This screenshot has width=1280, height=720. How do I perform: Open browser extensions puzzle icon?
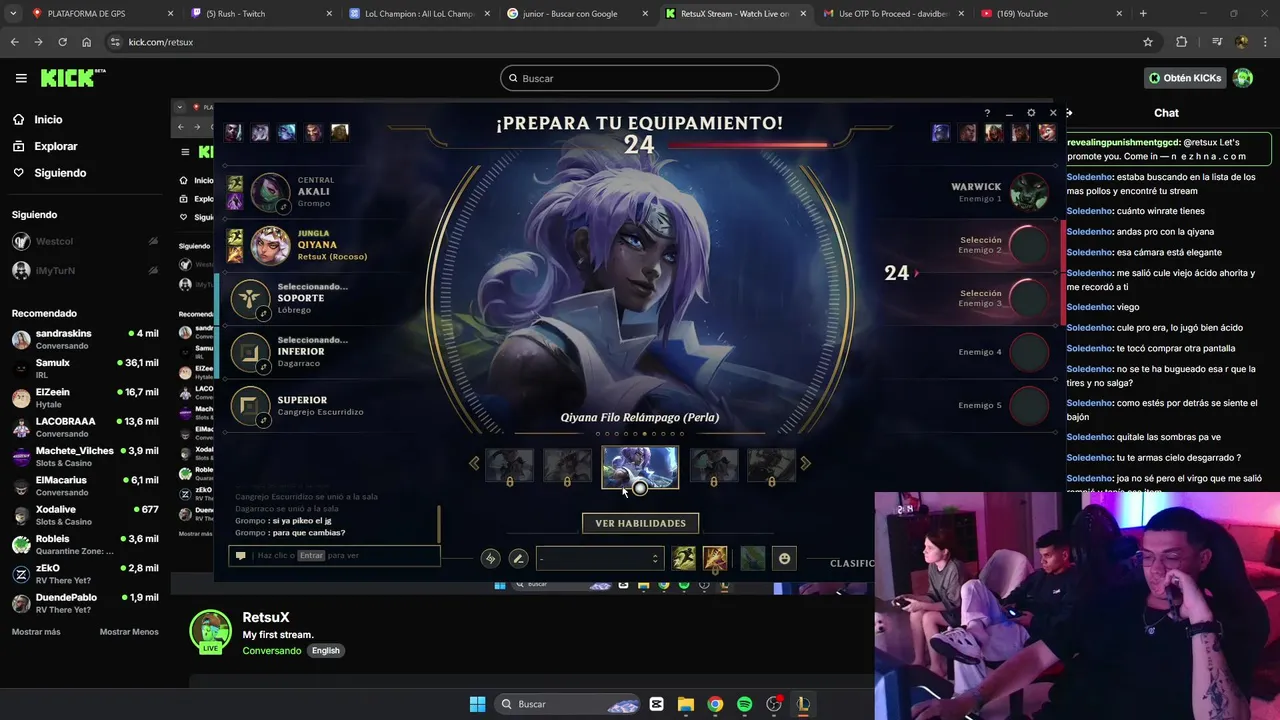pyautogui.click(x=1182, y=42)
